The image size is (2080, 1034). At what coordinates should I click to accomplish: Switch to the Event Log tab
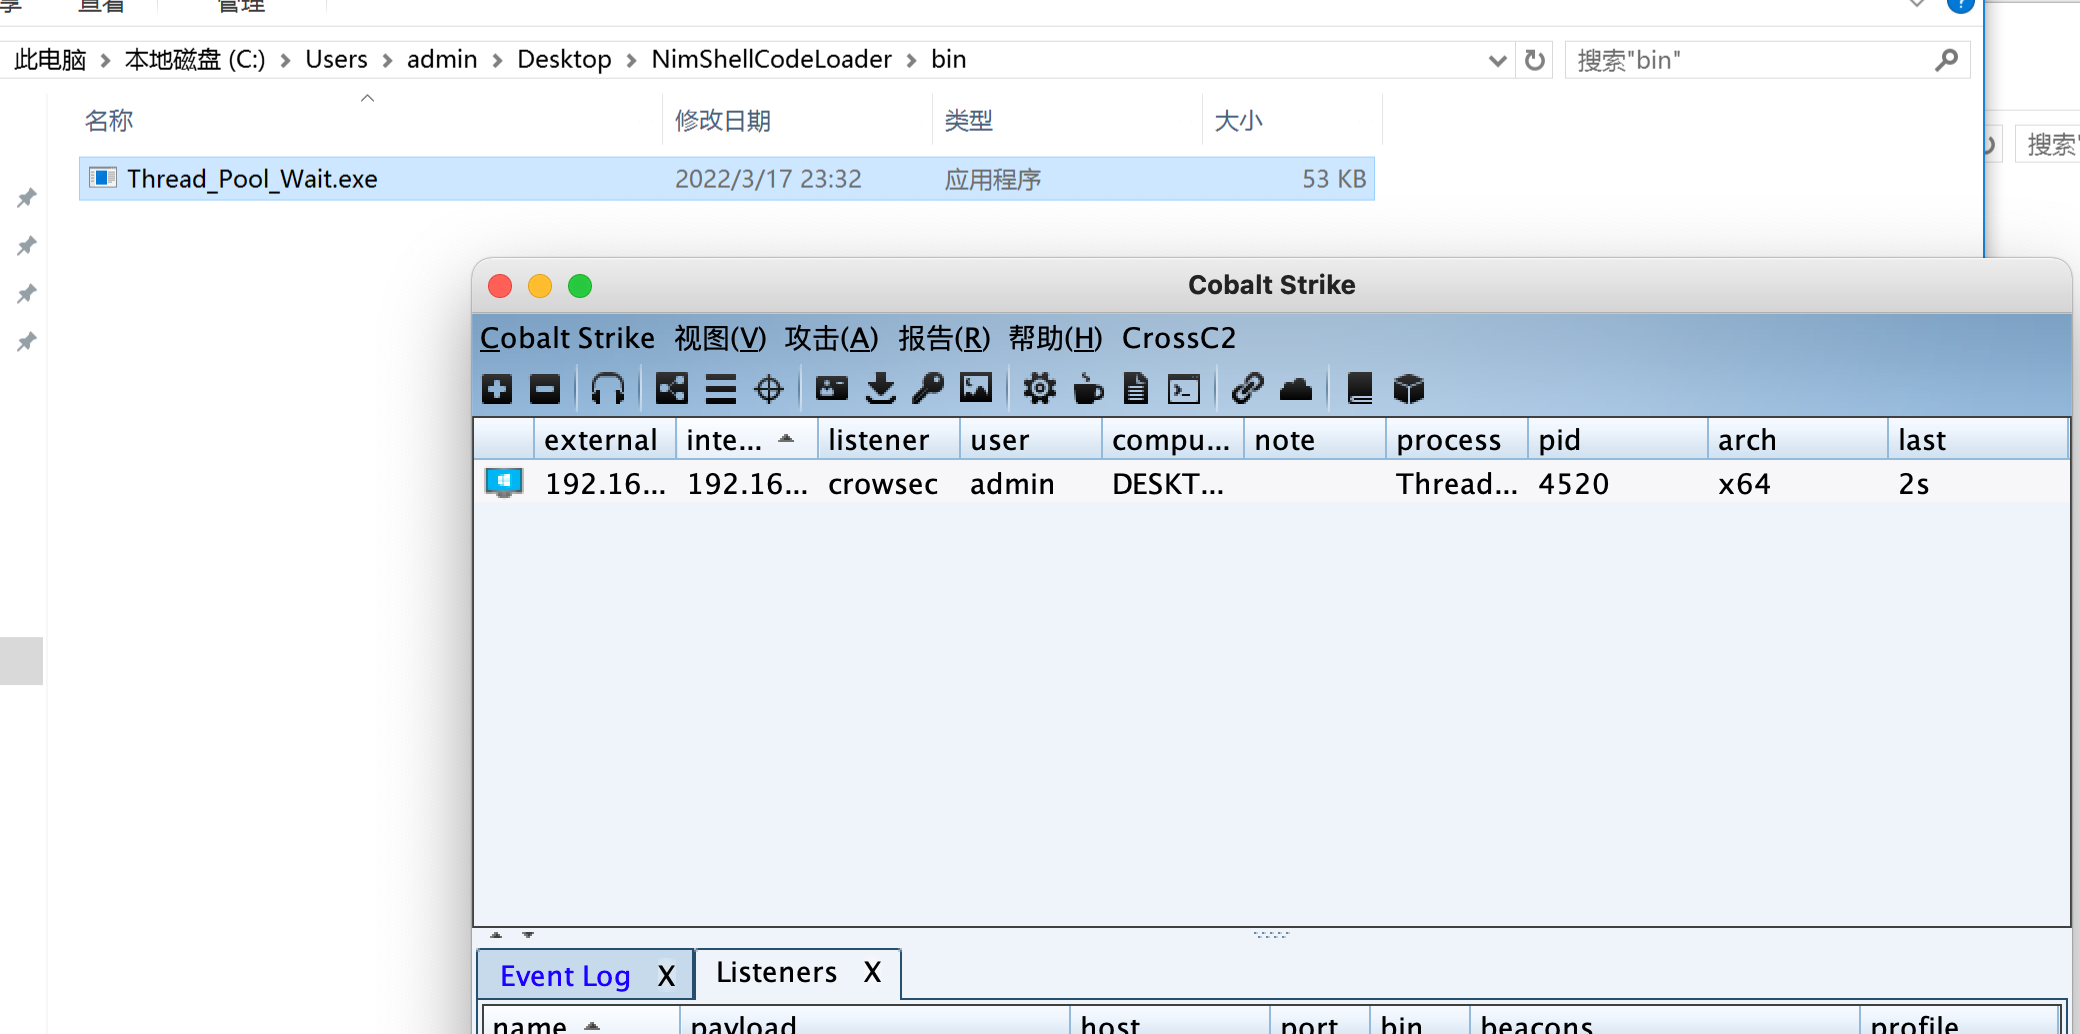(565, 975)
